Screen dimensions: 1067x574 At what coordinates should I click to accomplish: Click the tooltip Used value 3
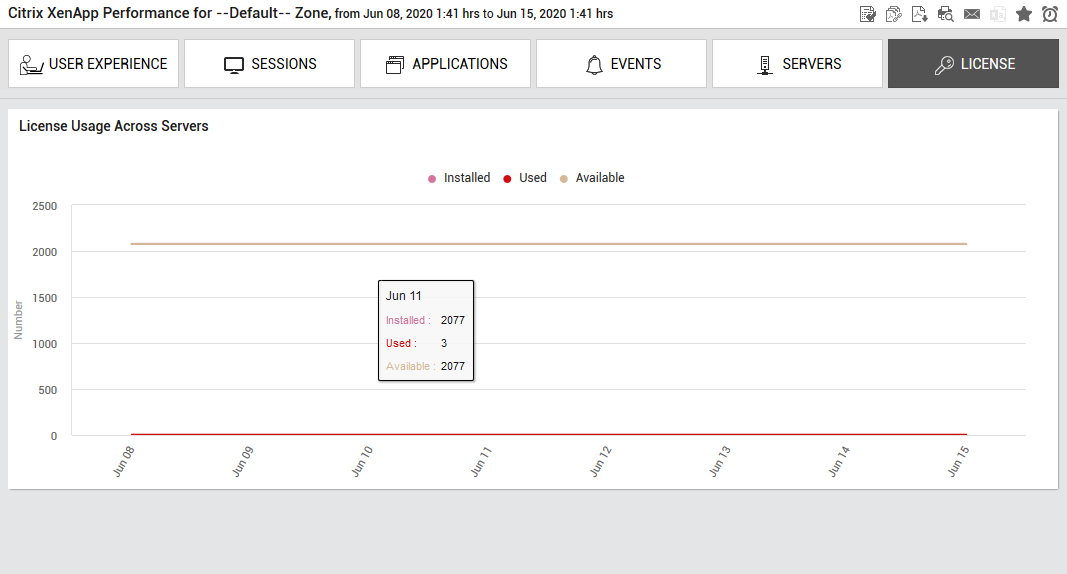pyautogui.click(x=444, y=343)
